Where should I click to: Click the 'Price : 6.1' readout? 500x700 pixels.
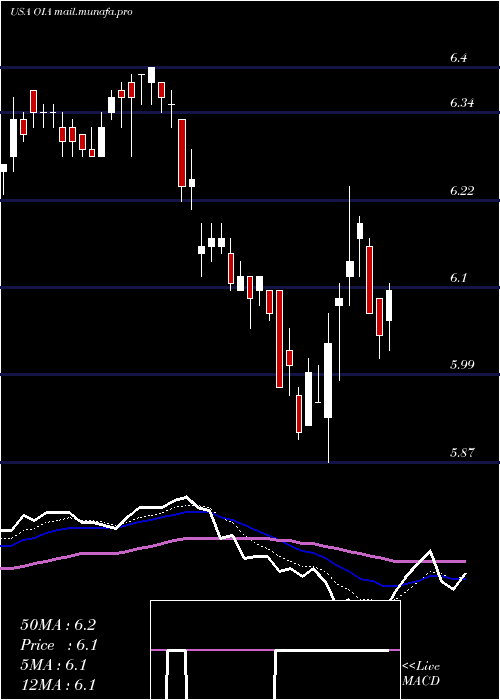[x=59, y=645]
